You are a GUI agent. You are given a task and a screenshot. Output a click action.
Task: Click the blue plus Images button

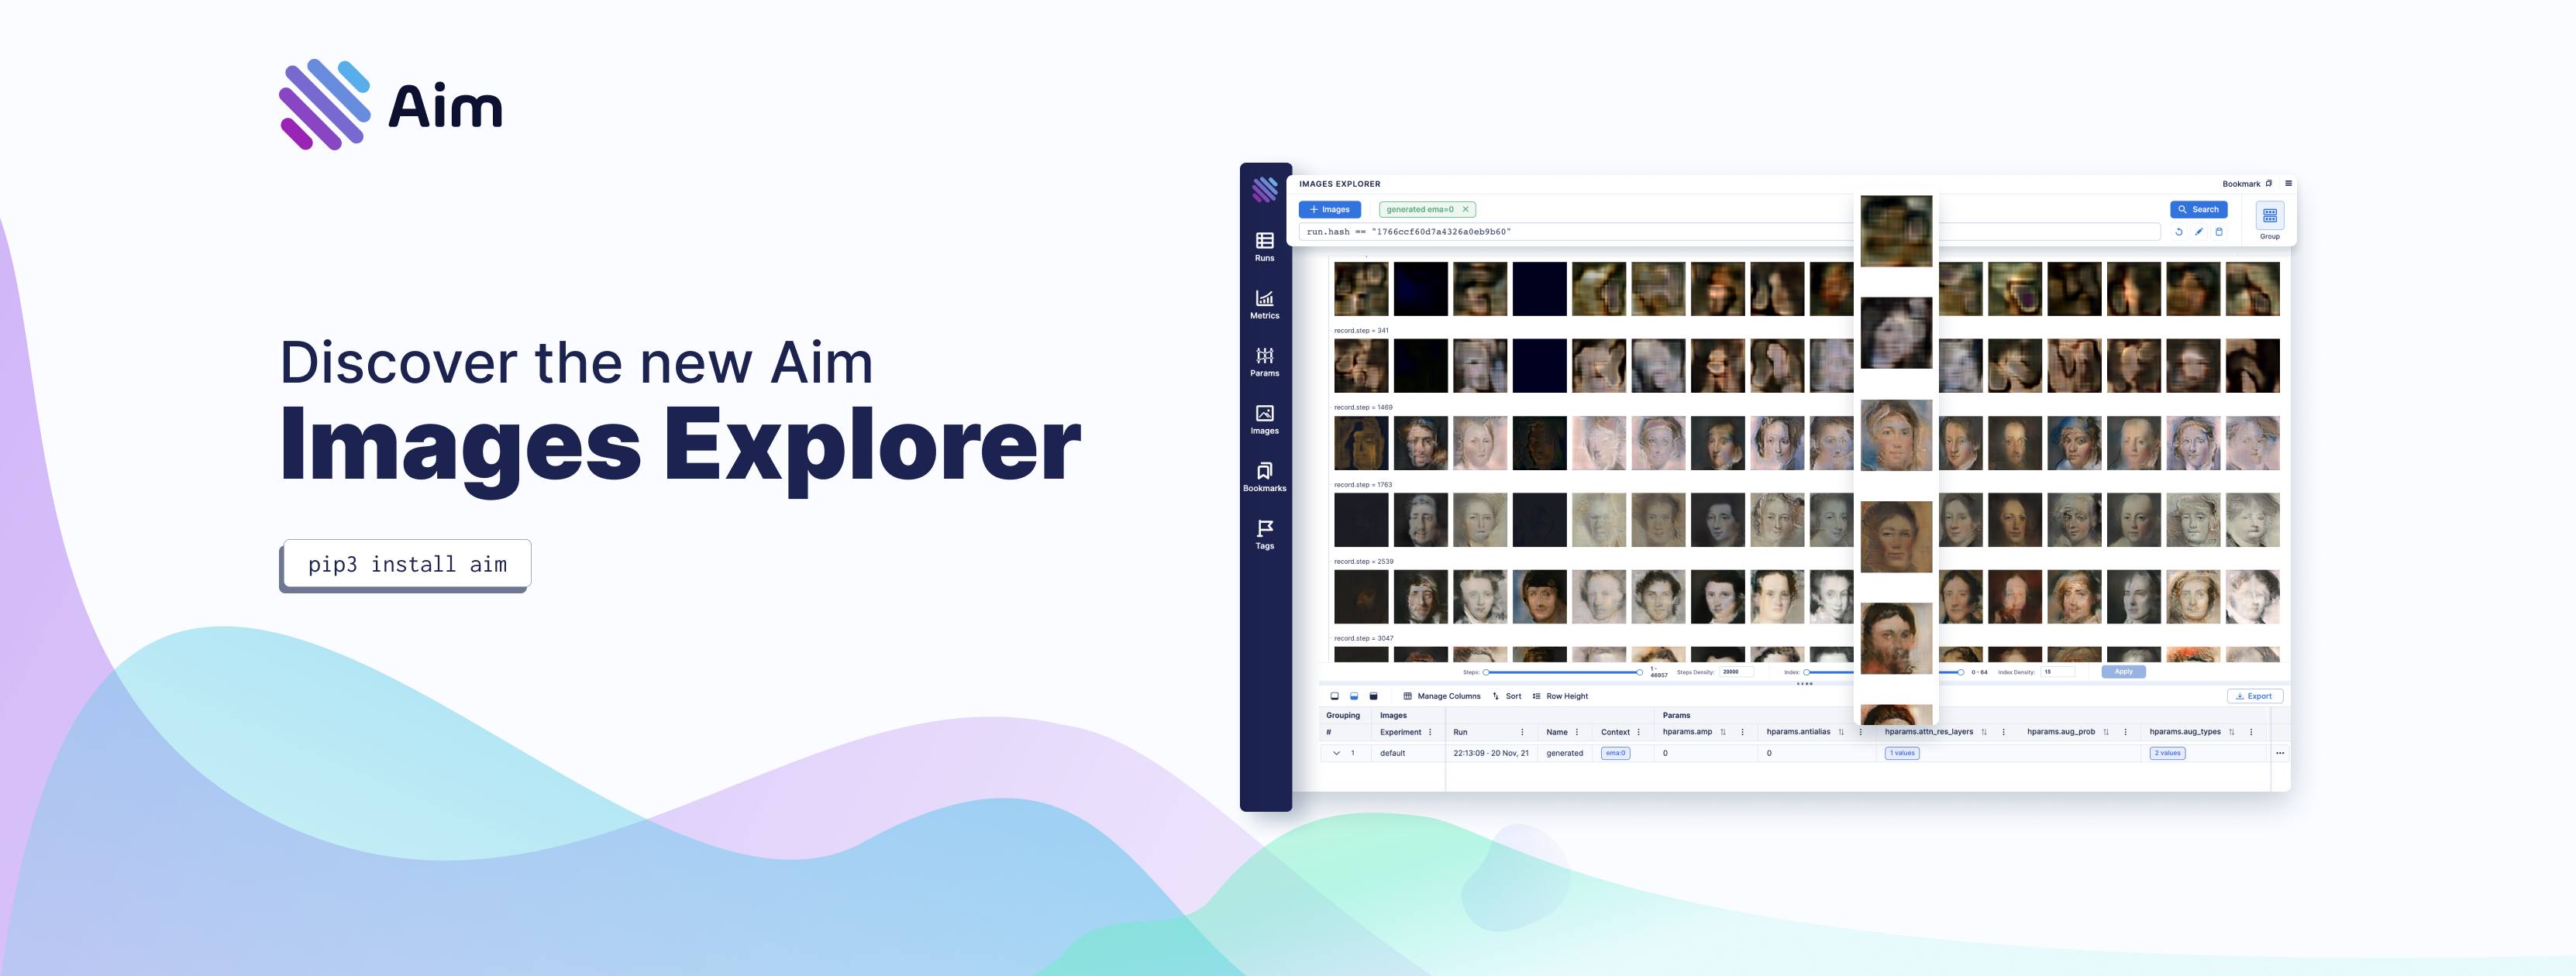1329,210
